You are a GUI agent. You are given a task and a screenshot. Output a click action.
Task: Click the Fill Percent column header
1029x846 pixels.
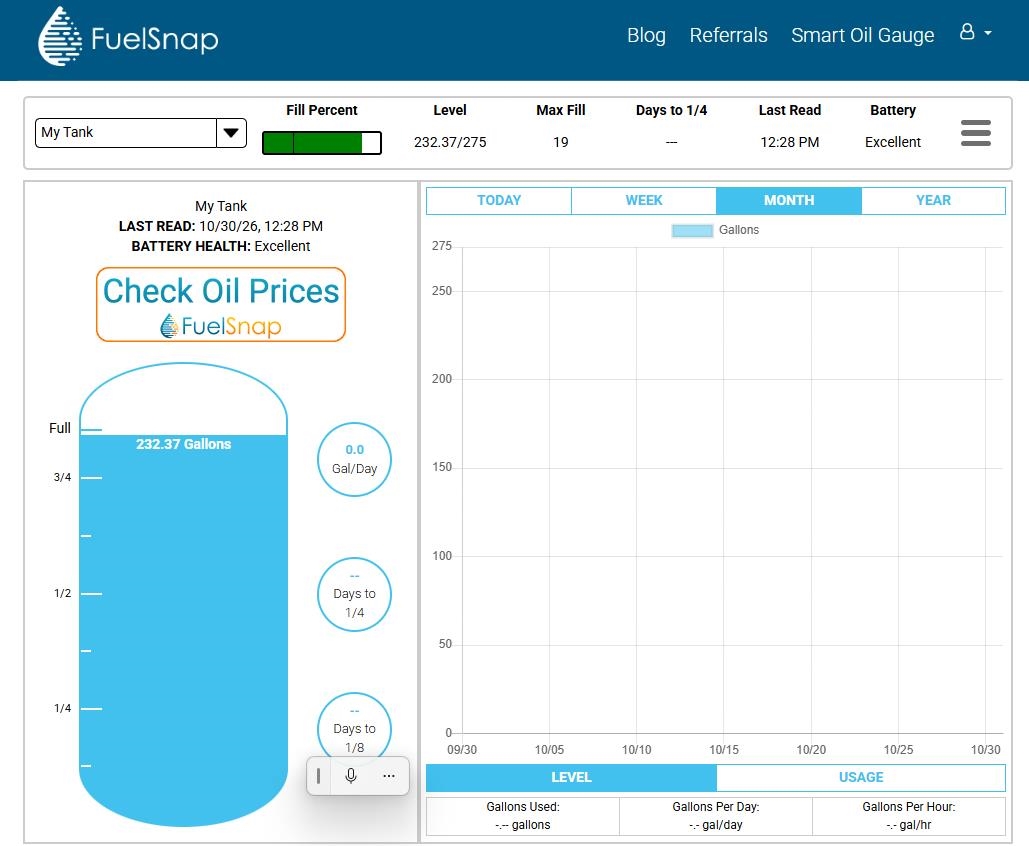point(322,110)
